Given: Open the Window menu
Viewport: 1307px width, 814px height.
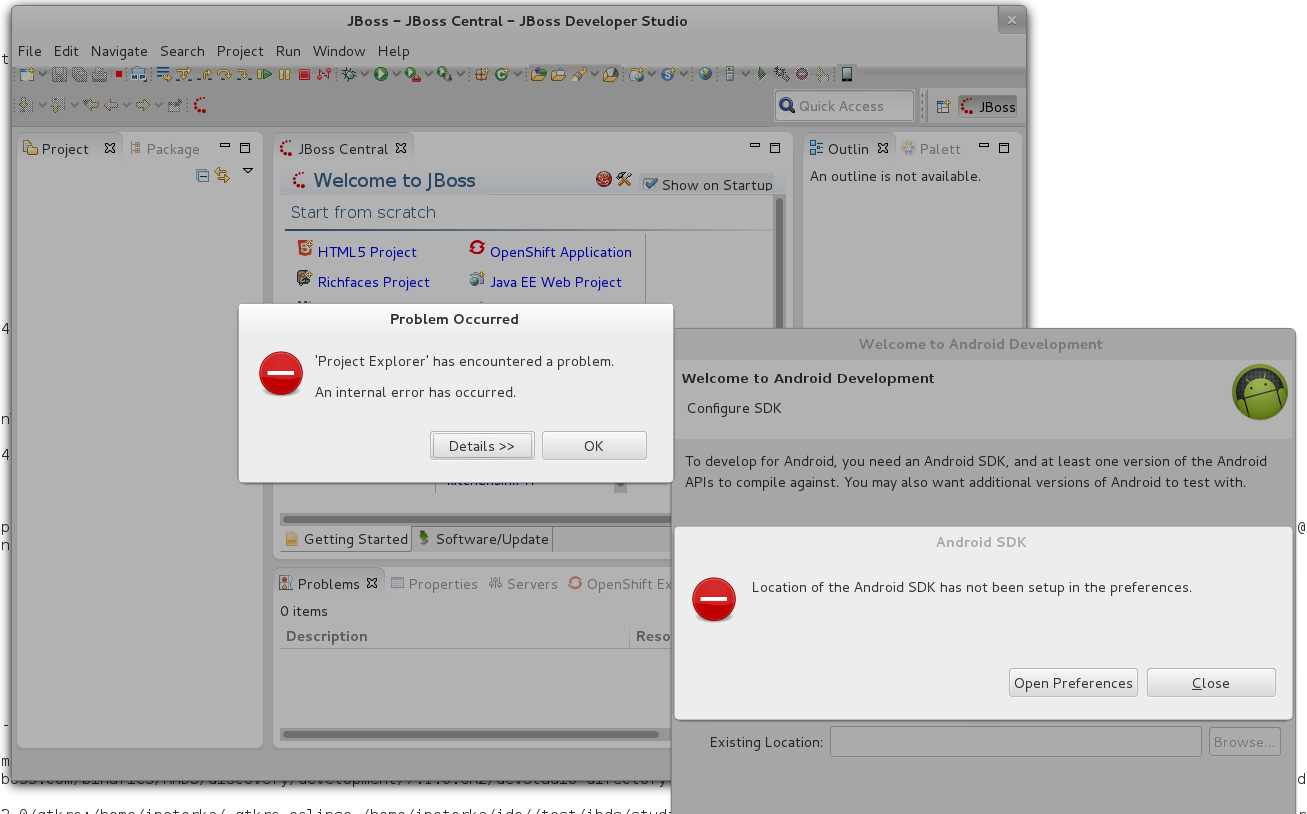Looking at the screenshot, I should click(339, 51).
